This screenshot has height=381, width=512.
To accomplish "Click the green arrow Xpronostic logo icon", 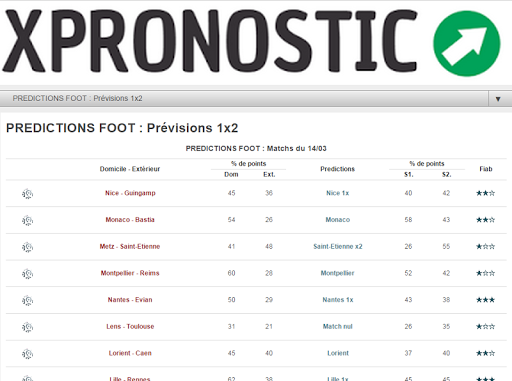I will [x=467, y=43].
